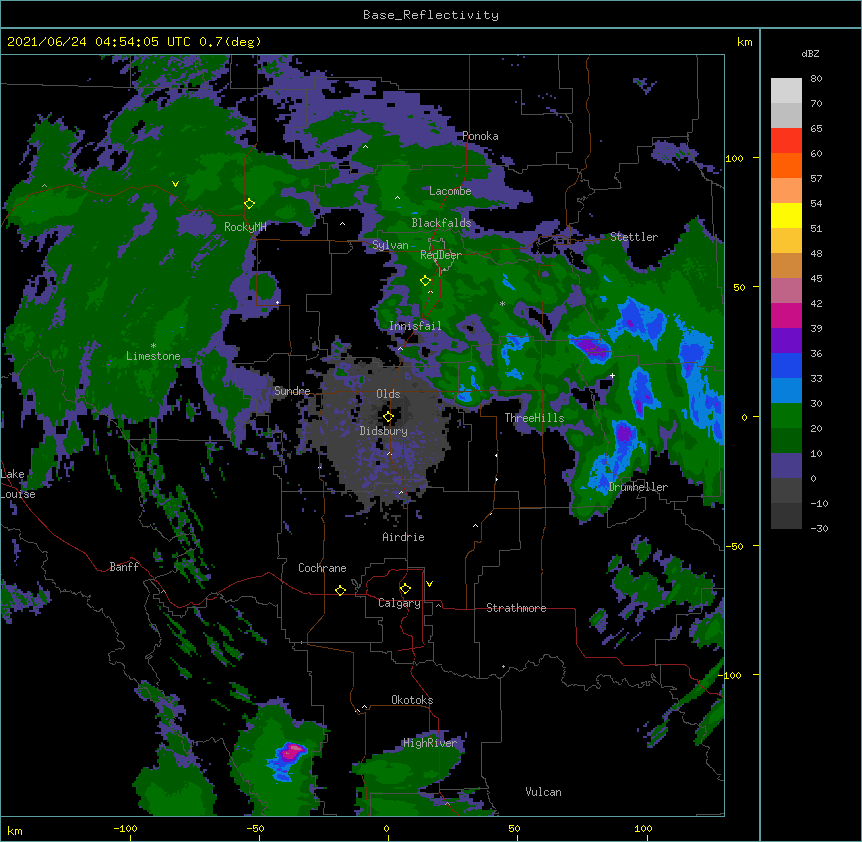Image resolution: width=862 pixels, height=842 pixels.
Task: Click the -30 dBZ legend value
Action: point(819,528)
